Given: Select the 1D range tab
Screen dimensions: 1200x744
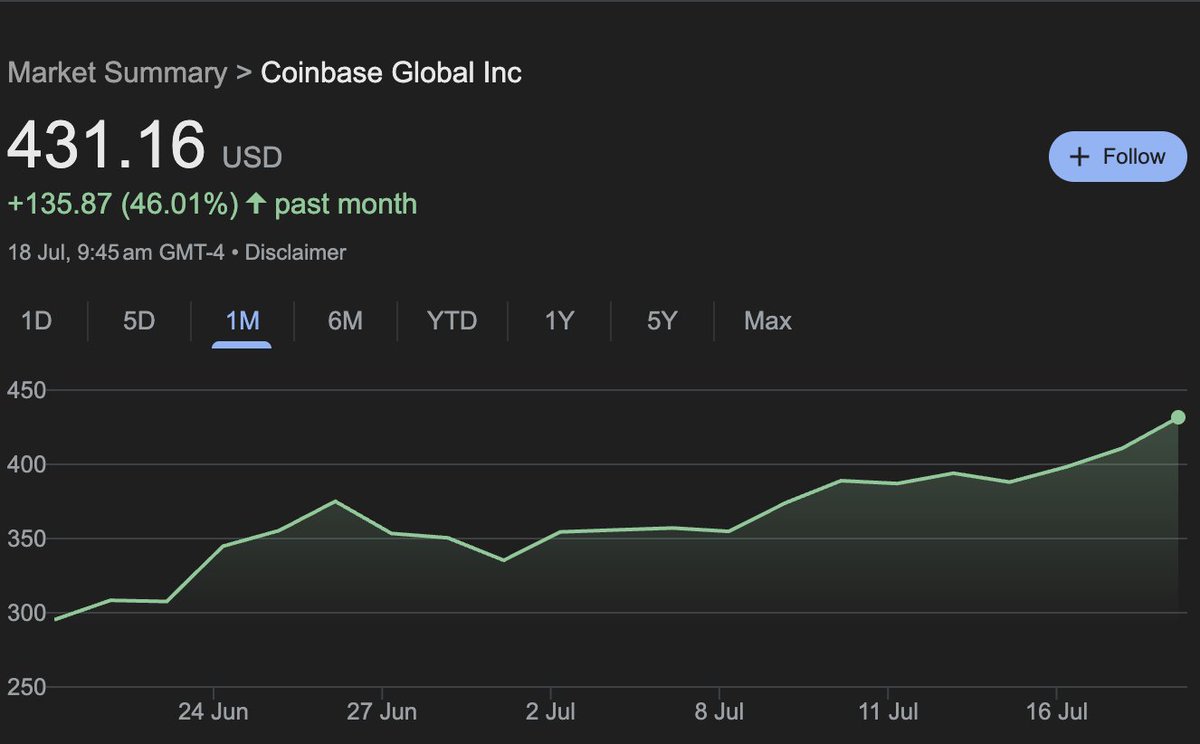Looking at the screenshot, I should [37, 321].
